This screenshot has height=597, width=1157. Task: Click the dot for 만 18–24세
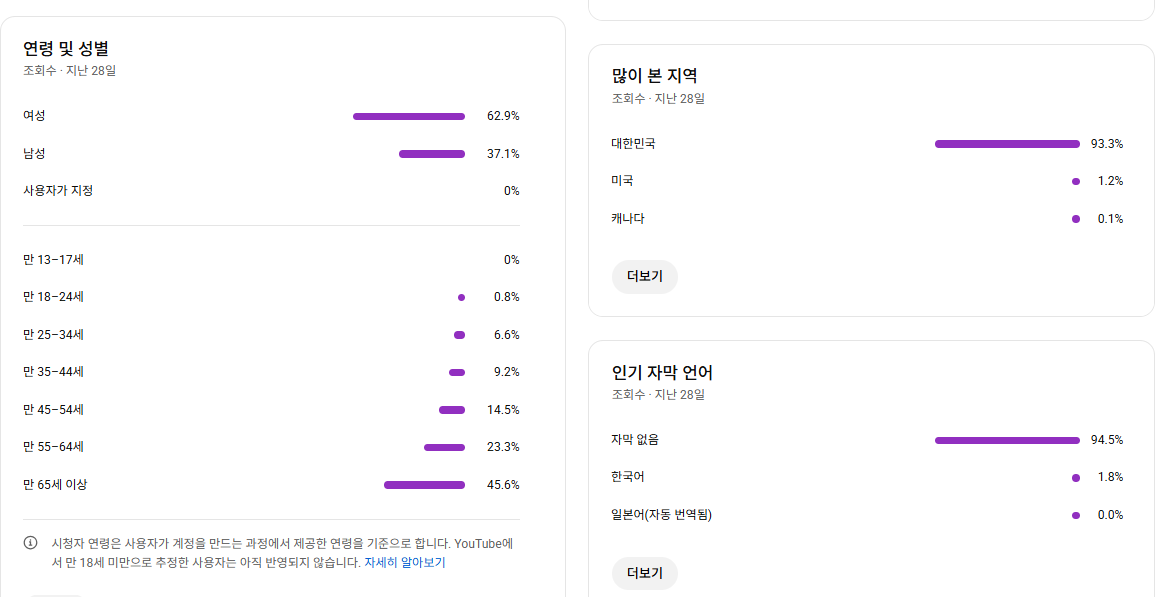(x=461, y=297)
